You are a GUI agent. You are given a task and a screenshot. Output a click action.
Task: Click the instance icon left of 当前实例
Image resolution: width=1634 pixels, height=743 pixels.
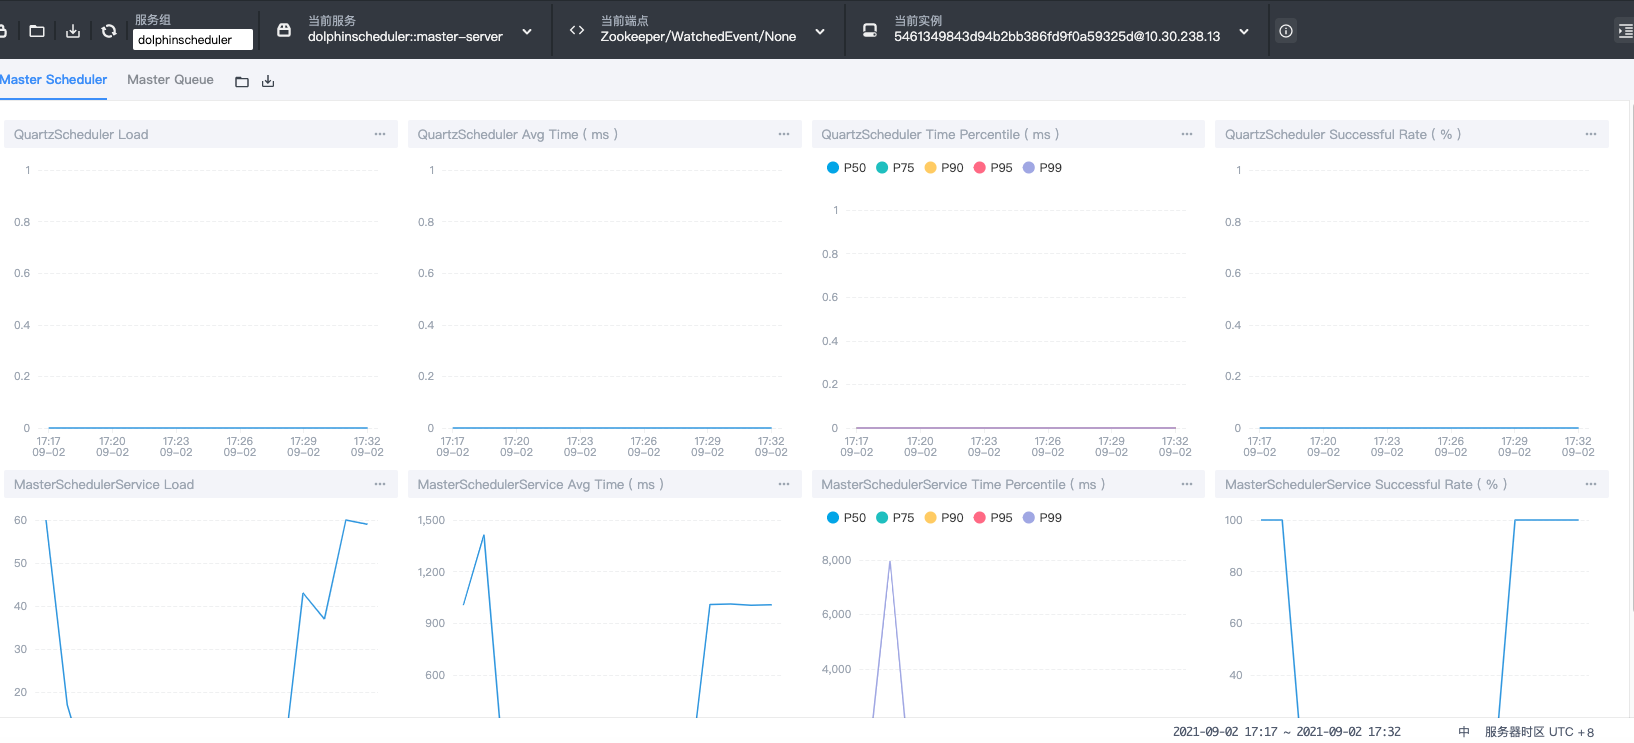pos(870,30)
